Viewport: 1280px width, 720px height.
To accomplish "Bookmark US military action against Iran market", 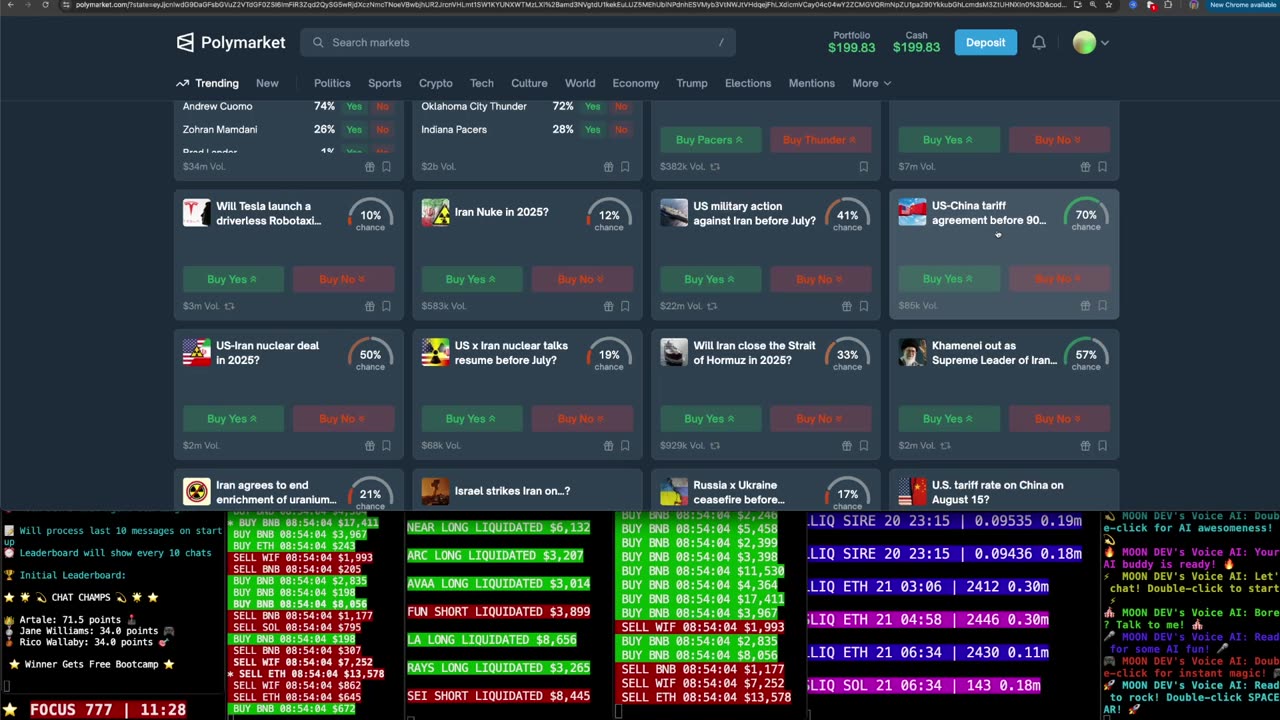I will coord(863,306).
